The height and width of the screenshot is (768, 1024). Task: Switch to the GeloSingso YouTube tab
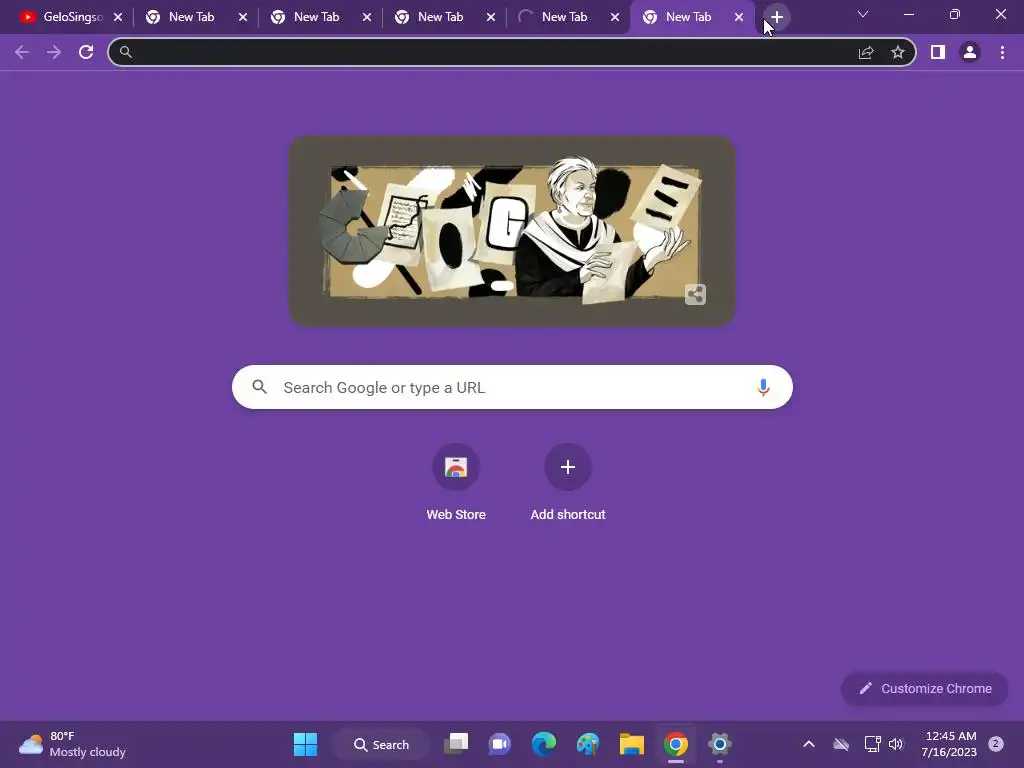tap(62, 17)
